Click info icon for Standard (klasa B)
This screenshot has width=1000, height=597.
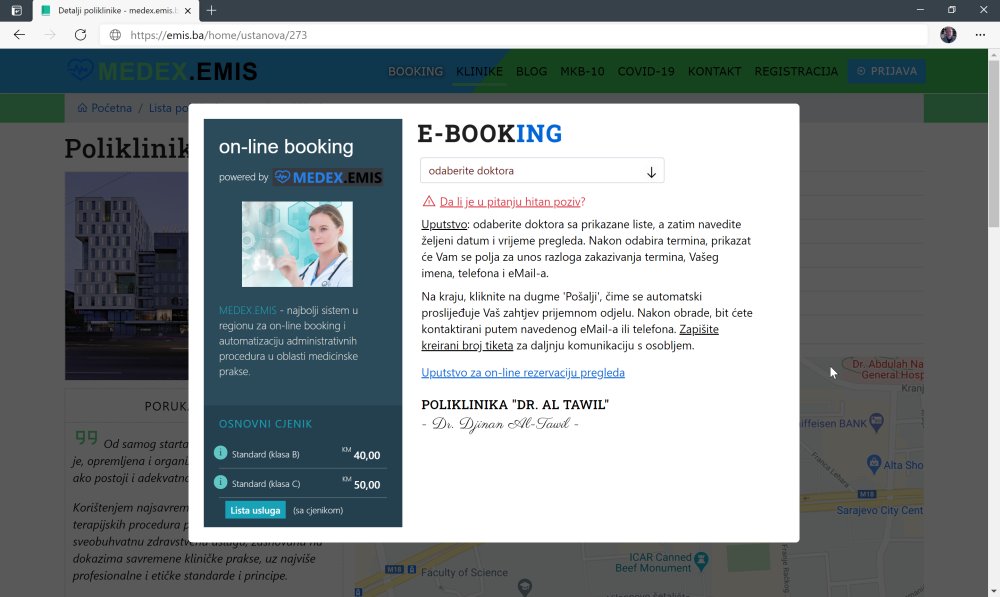click(x=220, y=453)
